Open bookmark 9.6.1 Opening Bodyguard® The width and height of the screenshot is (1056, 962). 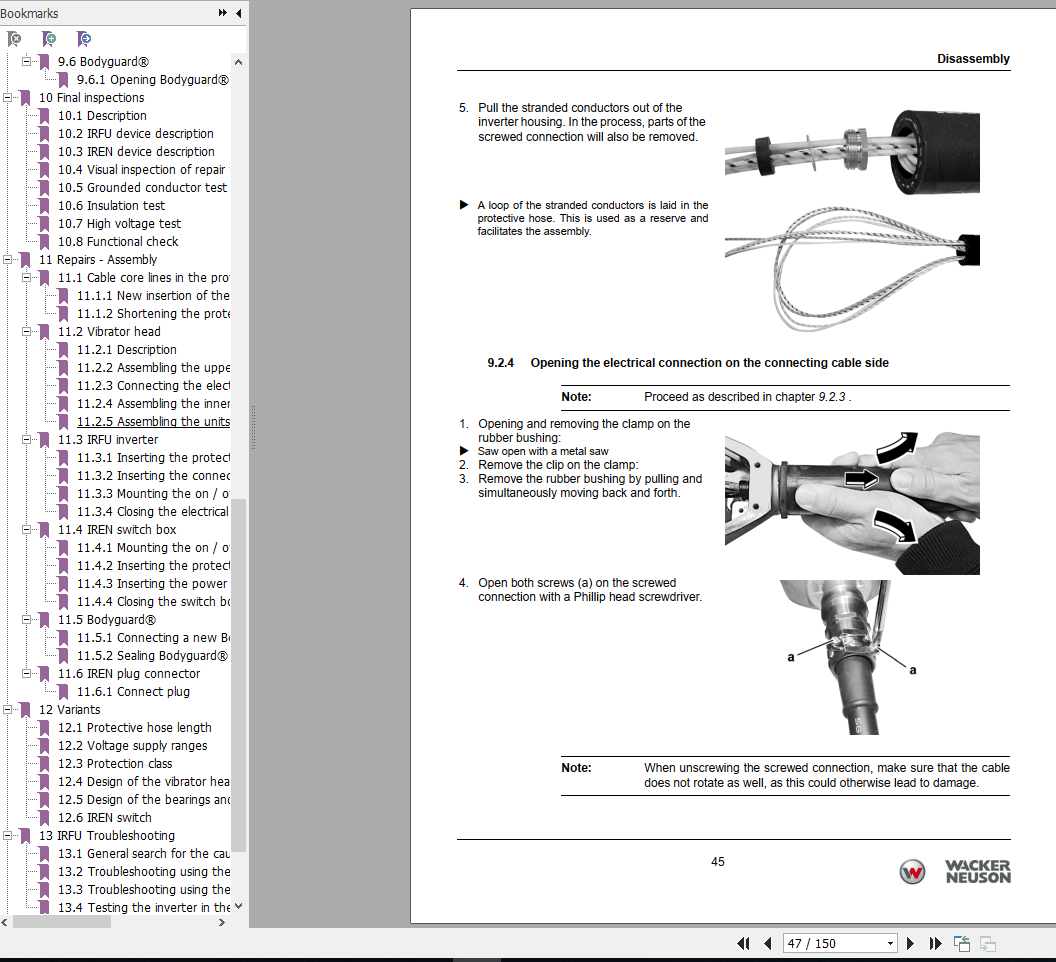[152, 79]
